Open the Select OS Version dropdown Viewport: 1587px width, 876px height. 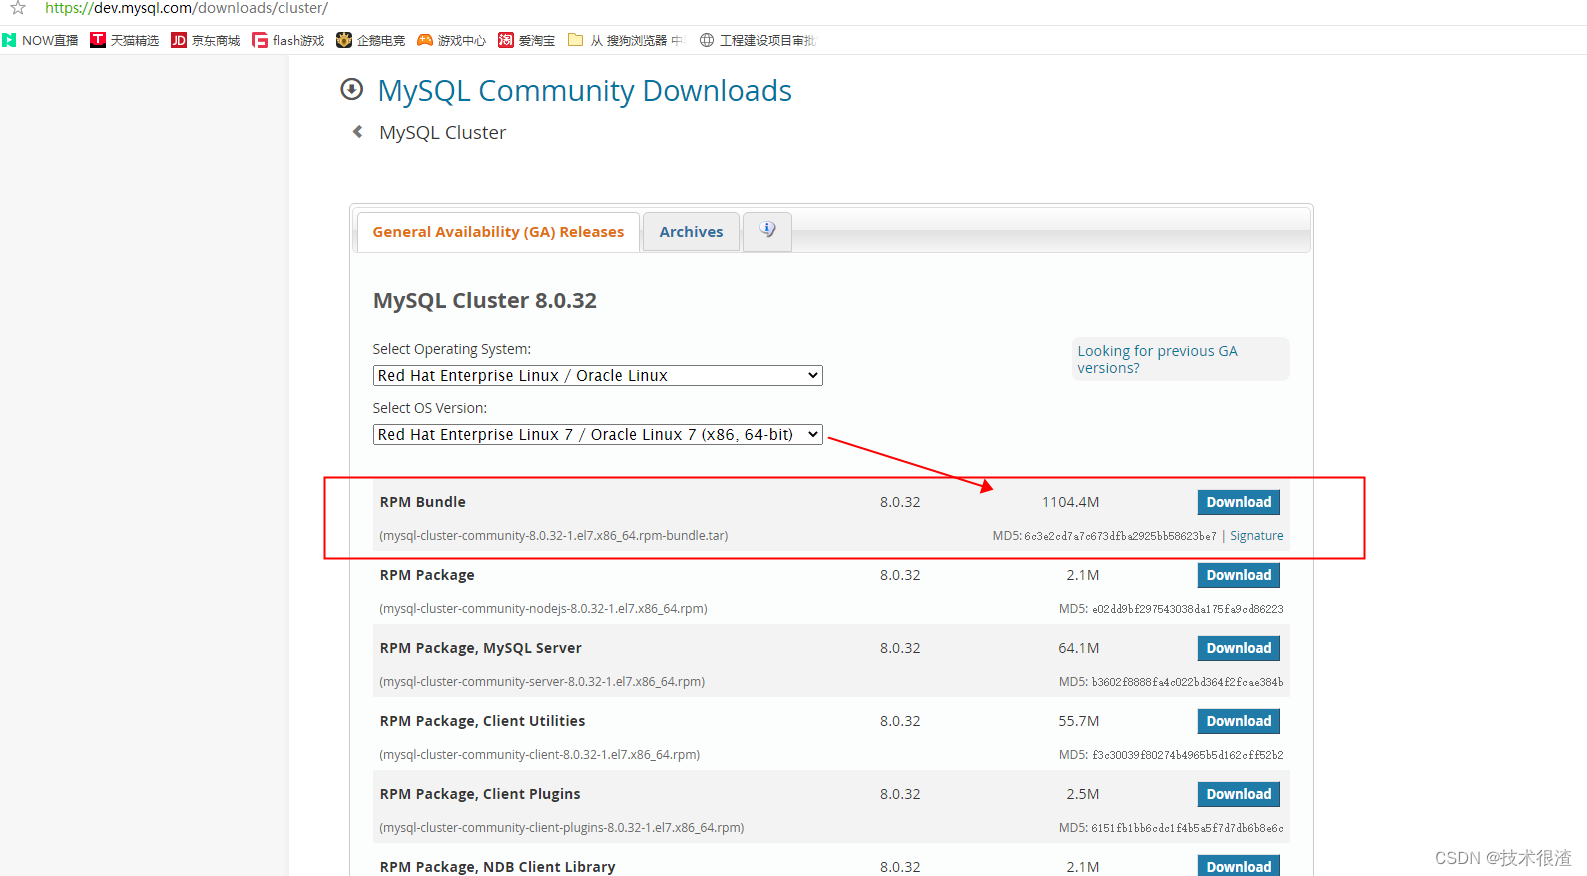point(597,434)
